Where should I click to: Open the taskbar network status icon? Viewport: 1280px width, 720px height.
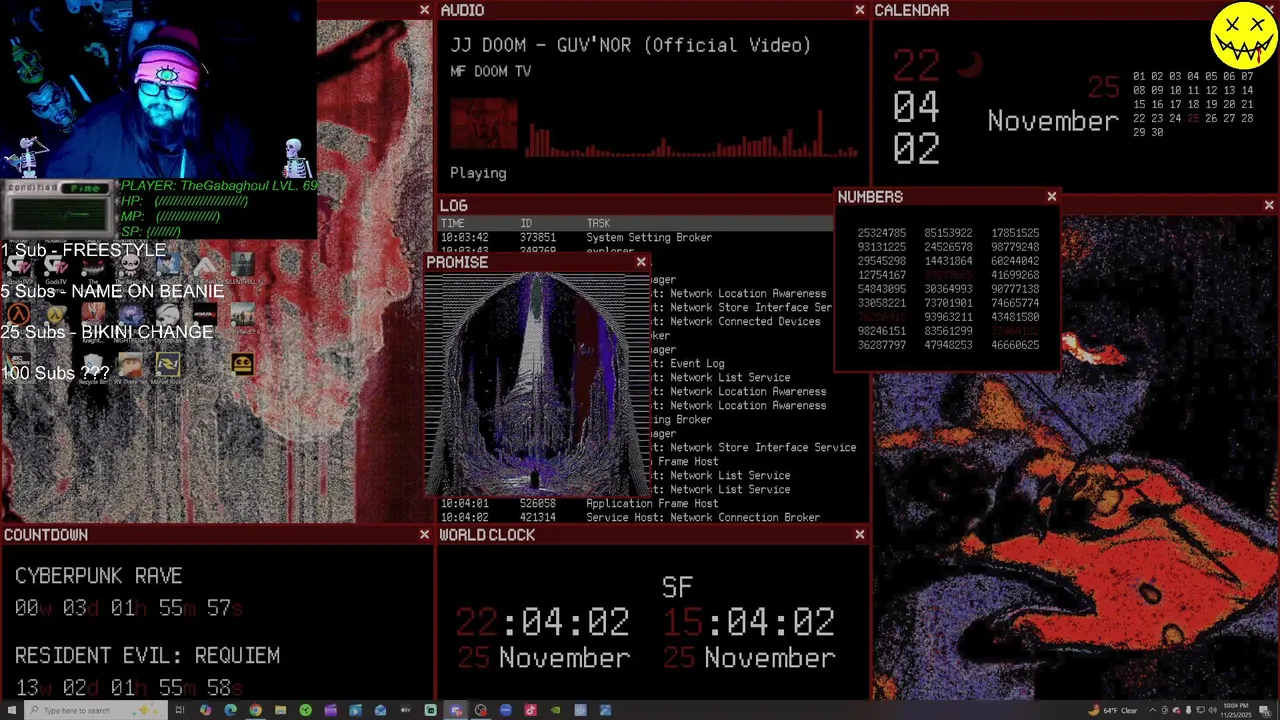1200,710
